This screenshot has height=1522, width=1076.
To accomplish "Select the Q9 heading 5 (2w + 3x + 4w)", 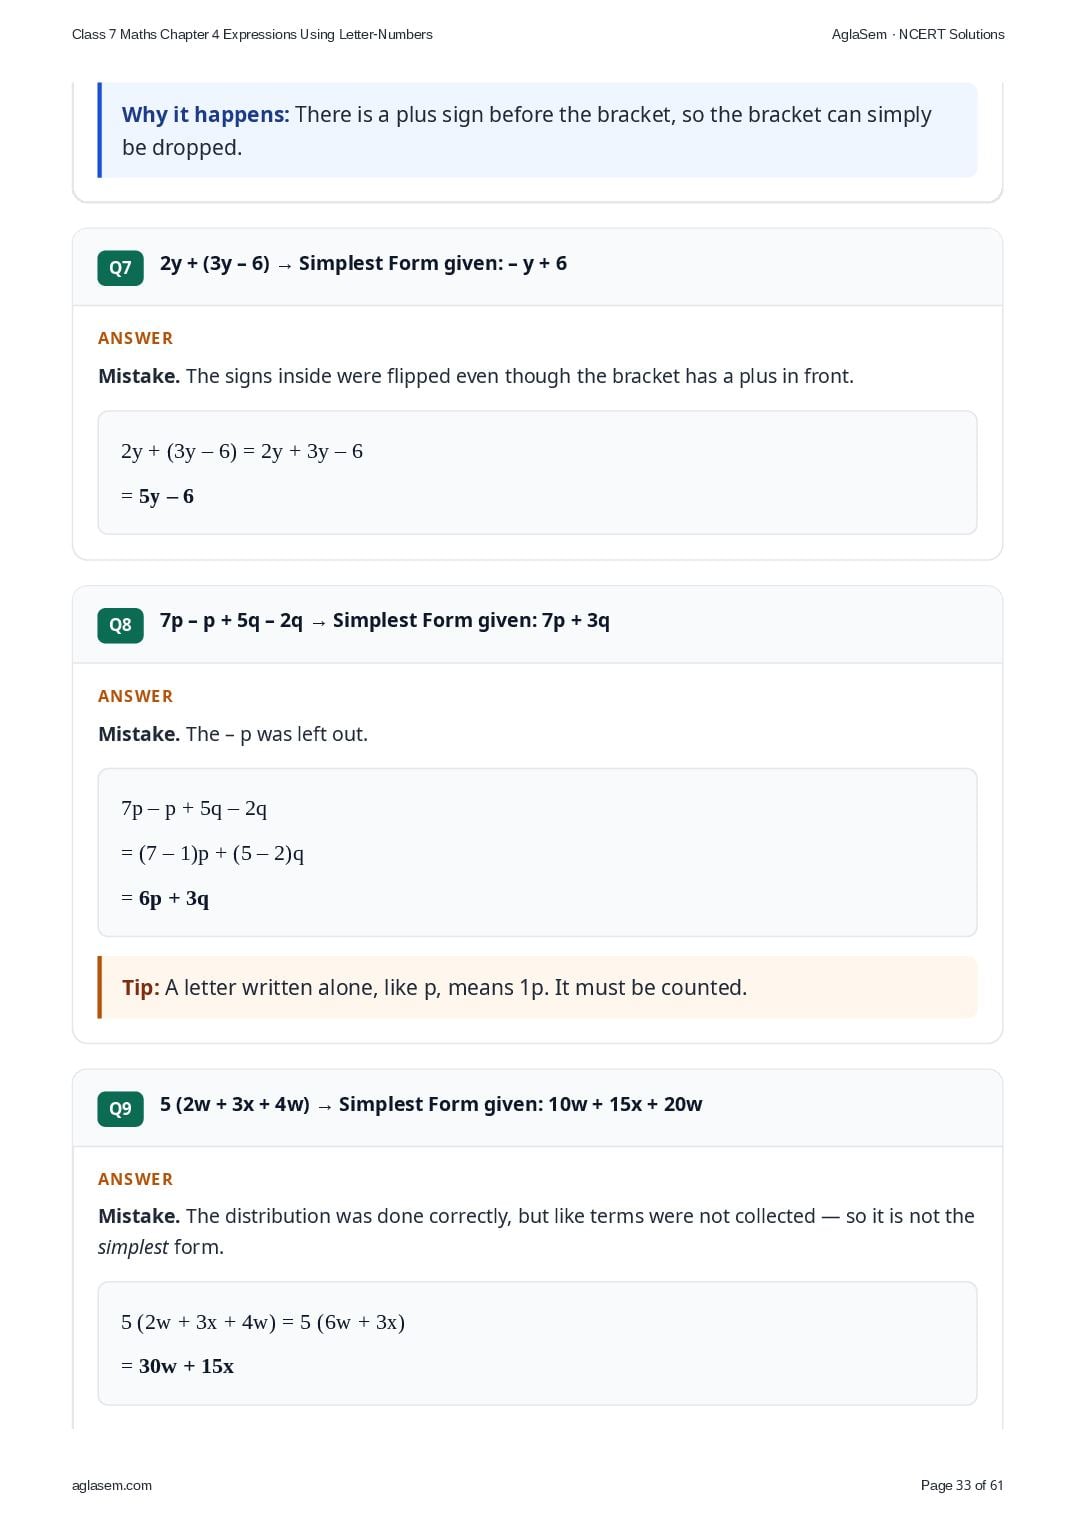I will click(x=235, y=1104).
